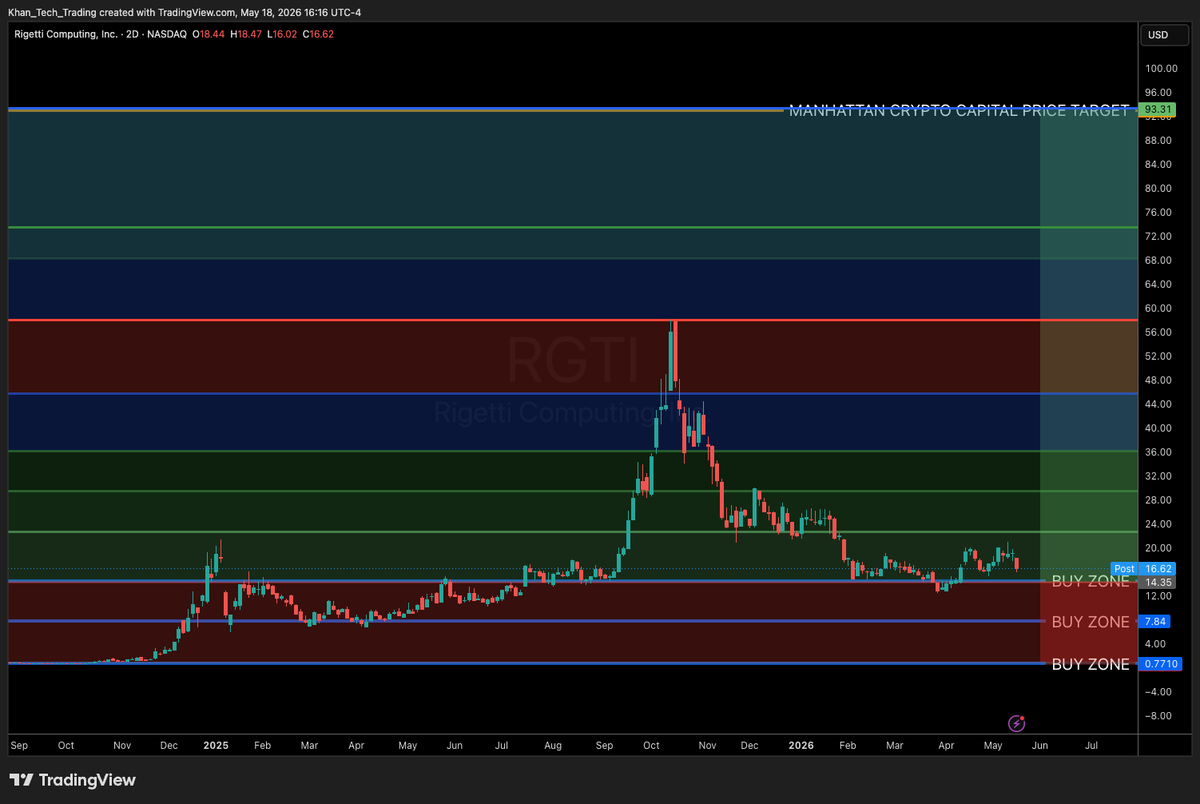The width and height of the screenshot is (1200, 804).
Task: Click the 100.00 price axis label
Action: [1161, 68]
